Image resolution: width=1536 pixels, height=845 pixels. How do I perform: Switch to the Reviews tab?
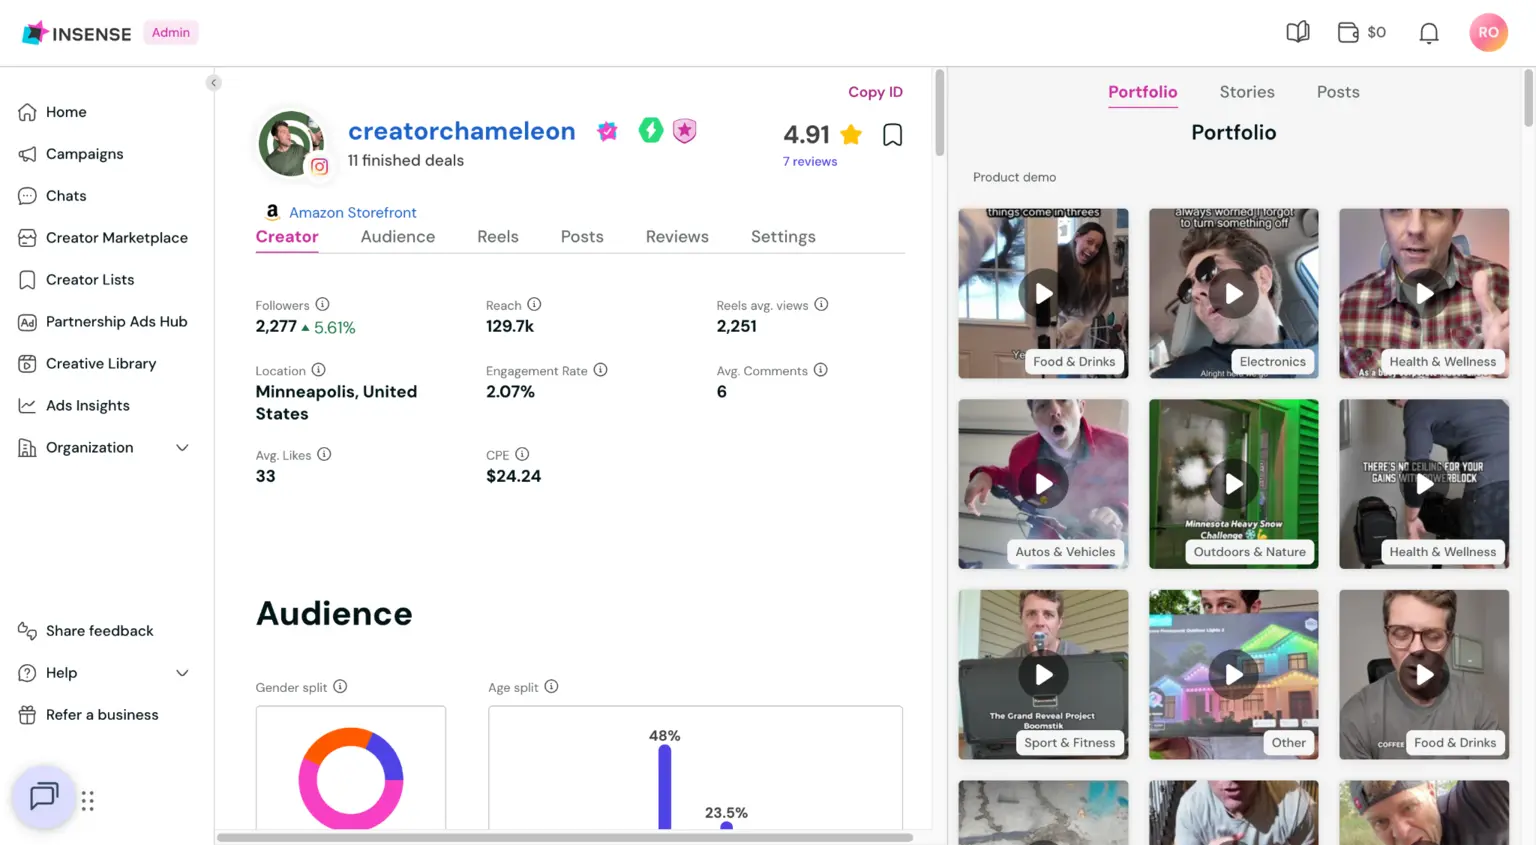[x=677, y=237]
